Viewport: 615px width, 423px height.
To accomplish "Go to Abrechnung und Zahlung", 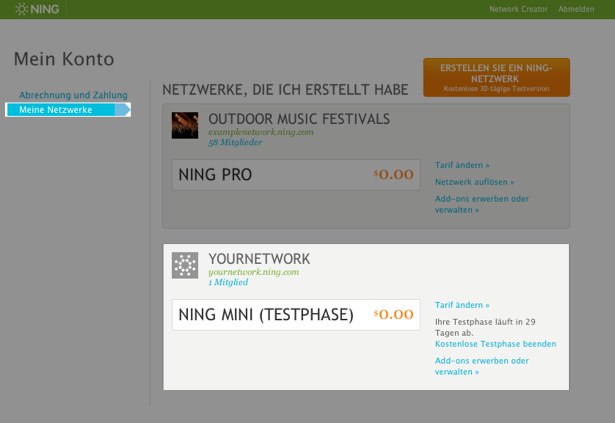I will click(73, 95).
